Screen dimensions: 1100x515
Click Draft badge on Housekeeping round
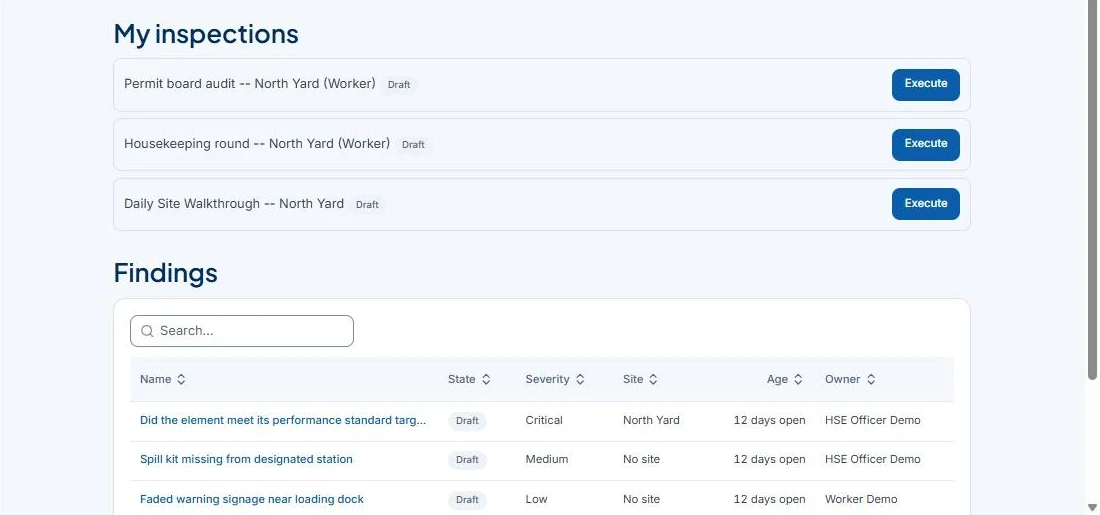pyautogui.click(x=413, y=145)
